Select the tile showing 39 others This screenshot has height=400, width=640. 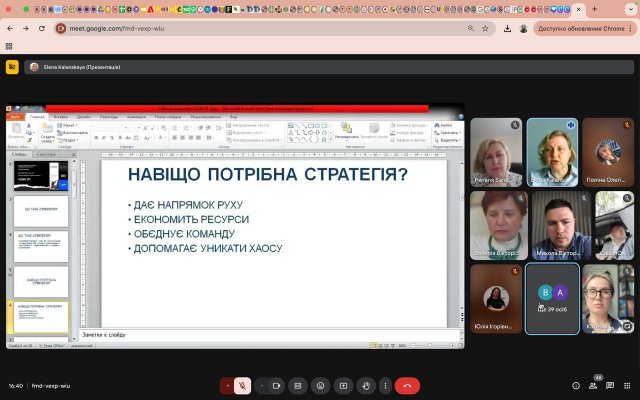pyautogui.click(x=552, y=297)
